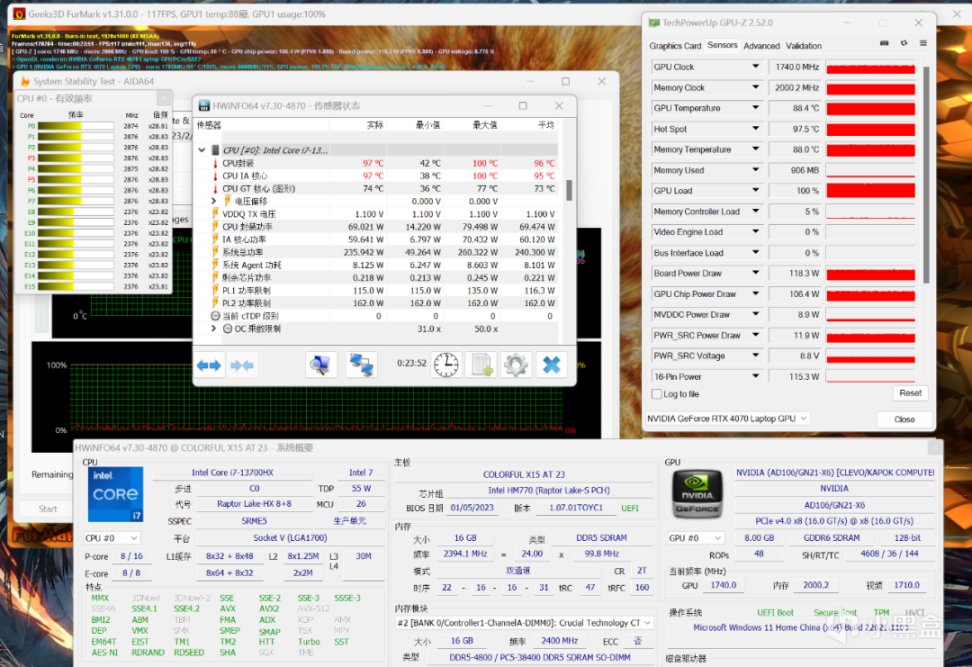Select the 系统总功率 sensor row

tap(377, 252)
